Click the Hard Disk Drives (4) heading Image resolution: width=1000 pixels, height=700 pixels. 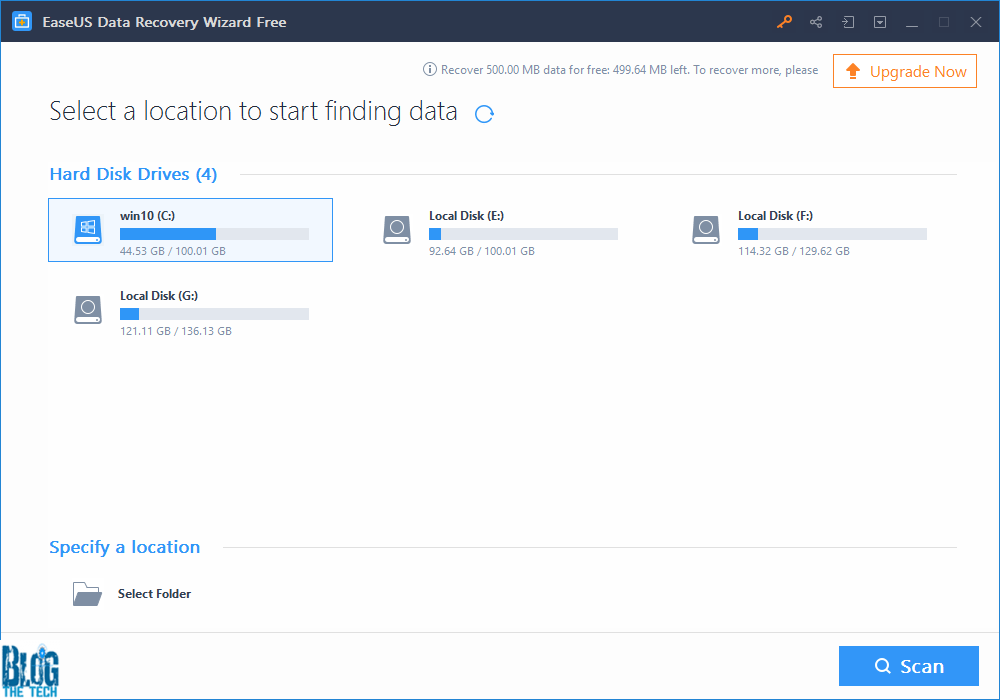pyautogui.click(x=133, y=174)
